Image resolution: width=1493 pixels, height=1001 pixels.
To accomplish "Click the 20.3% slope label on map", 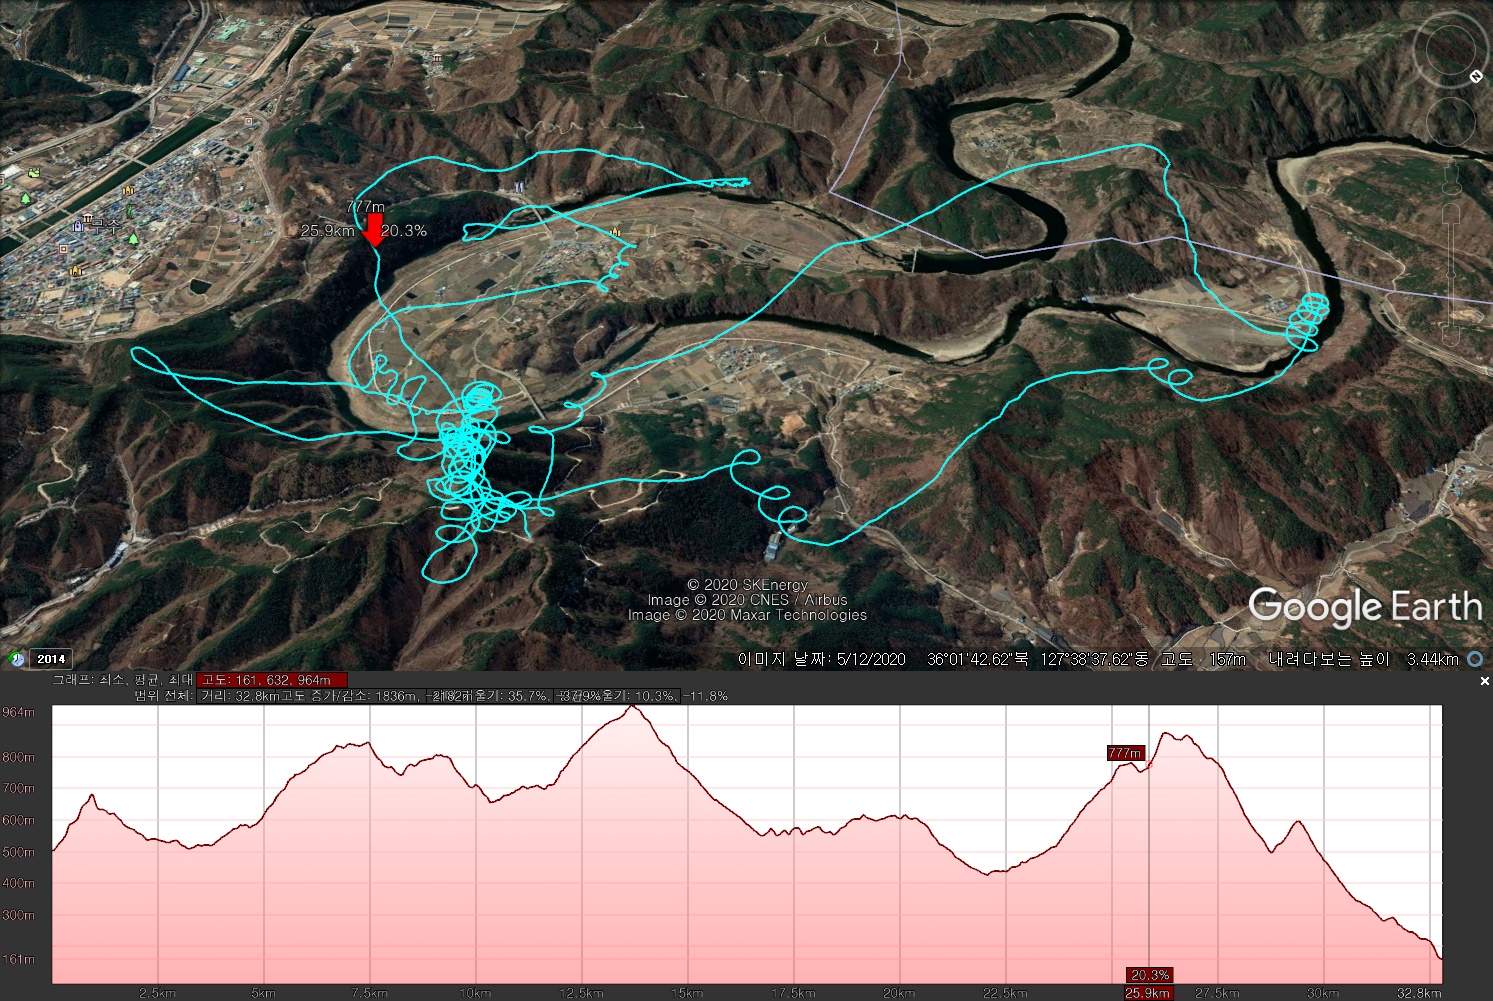I will (404, 230).
